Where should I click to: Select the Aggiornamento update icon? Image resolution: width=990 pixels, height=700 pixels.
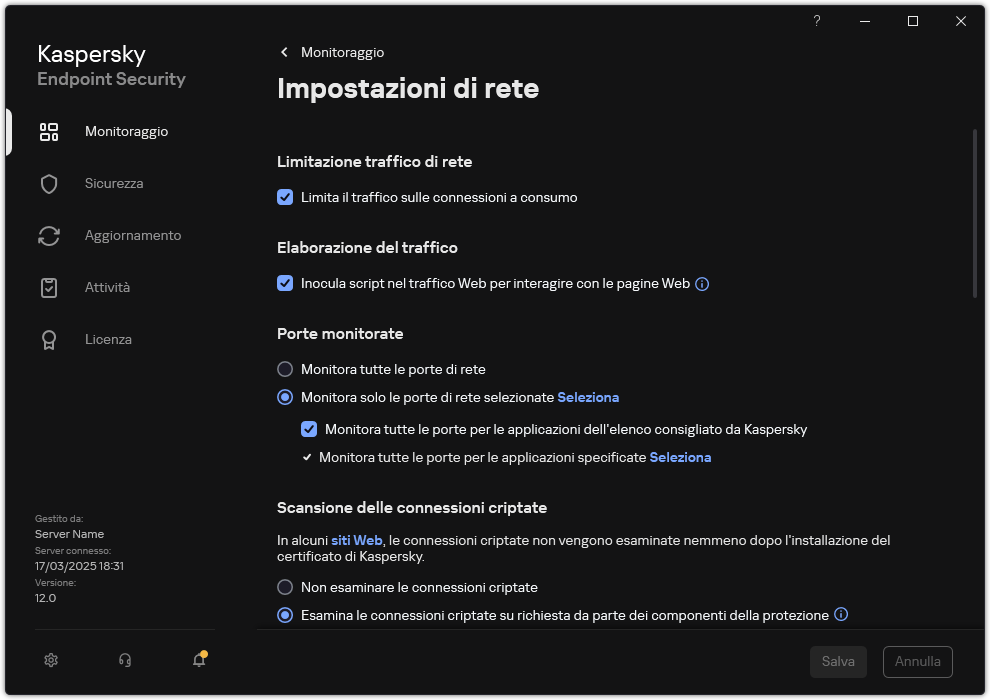48,235
